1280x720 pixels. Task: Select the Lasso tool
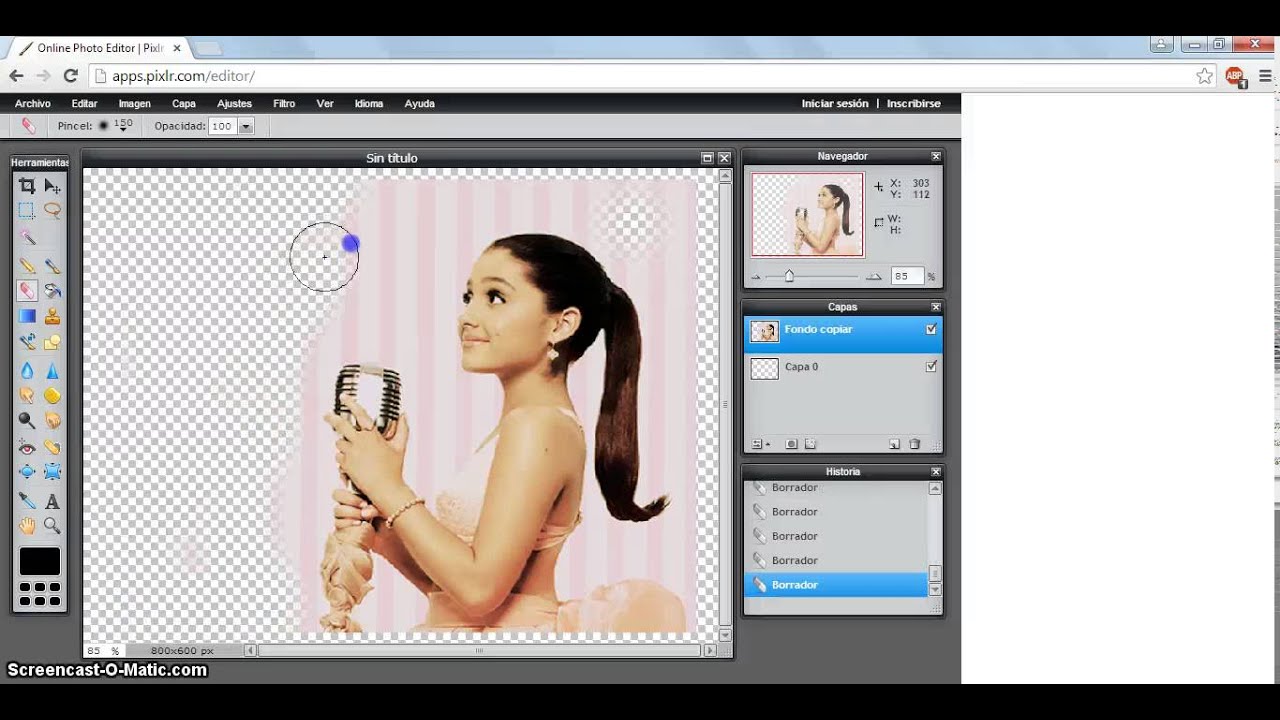(x=52, y=211)
